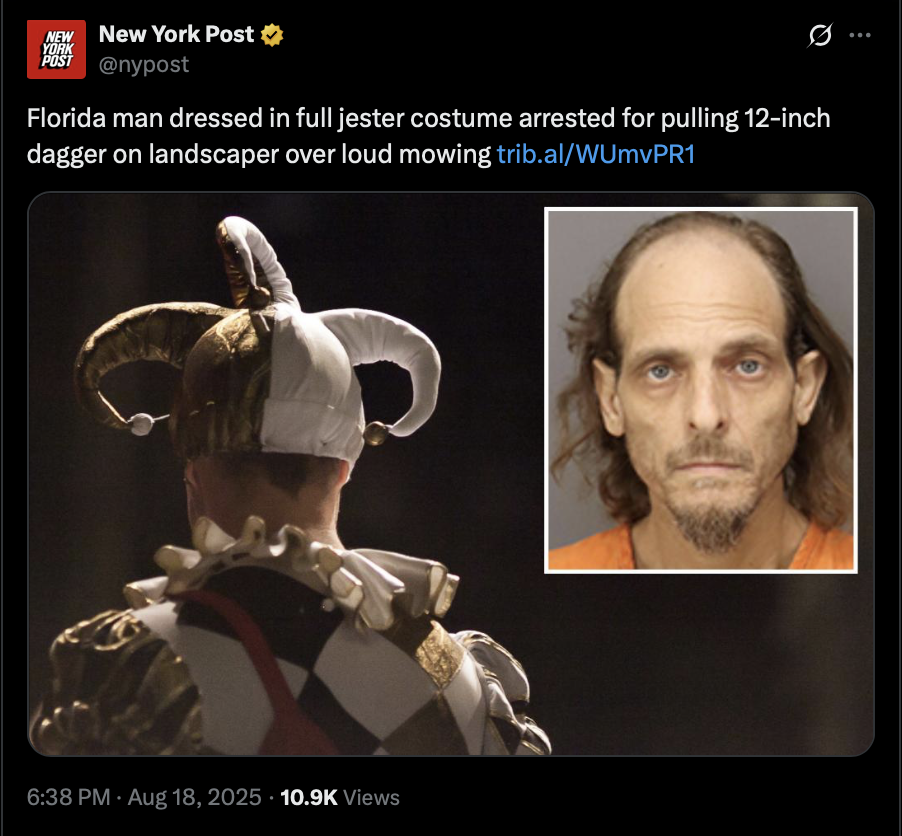Open the New York Post profile avatar
The image size is (902, 836).
click(56, 49)
